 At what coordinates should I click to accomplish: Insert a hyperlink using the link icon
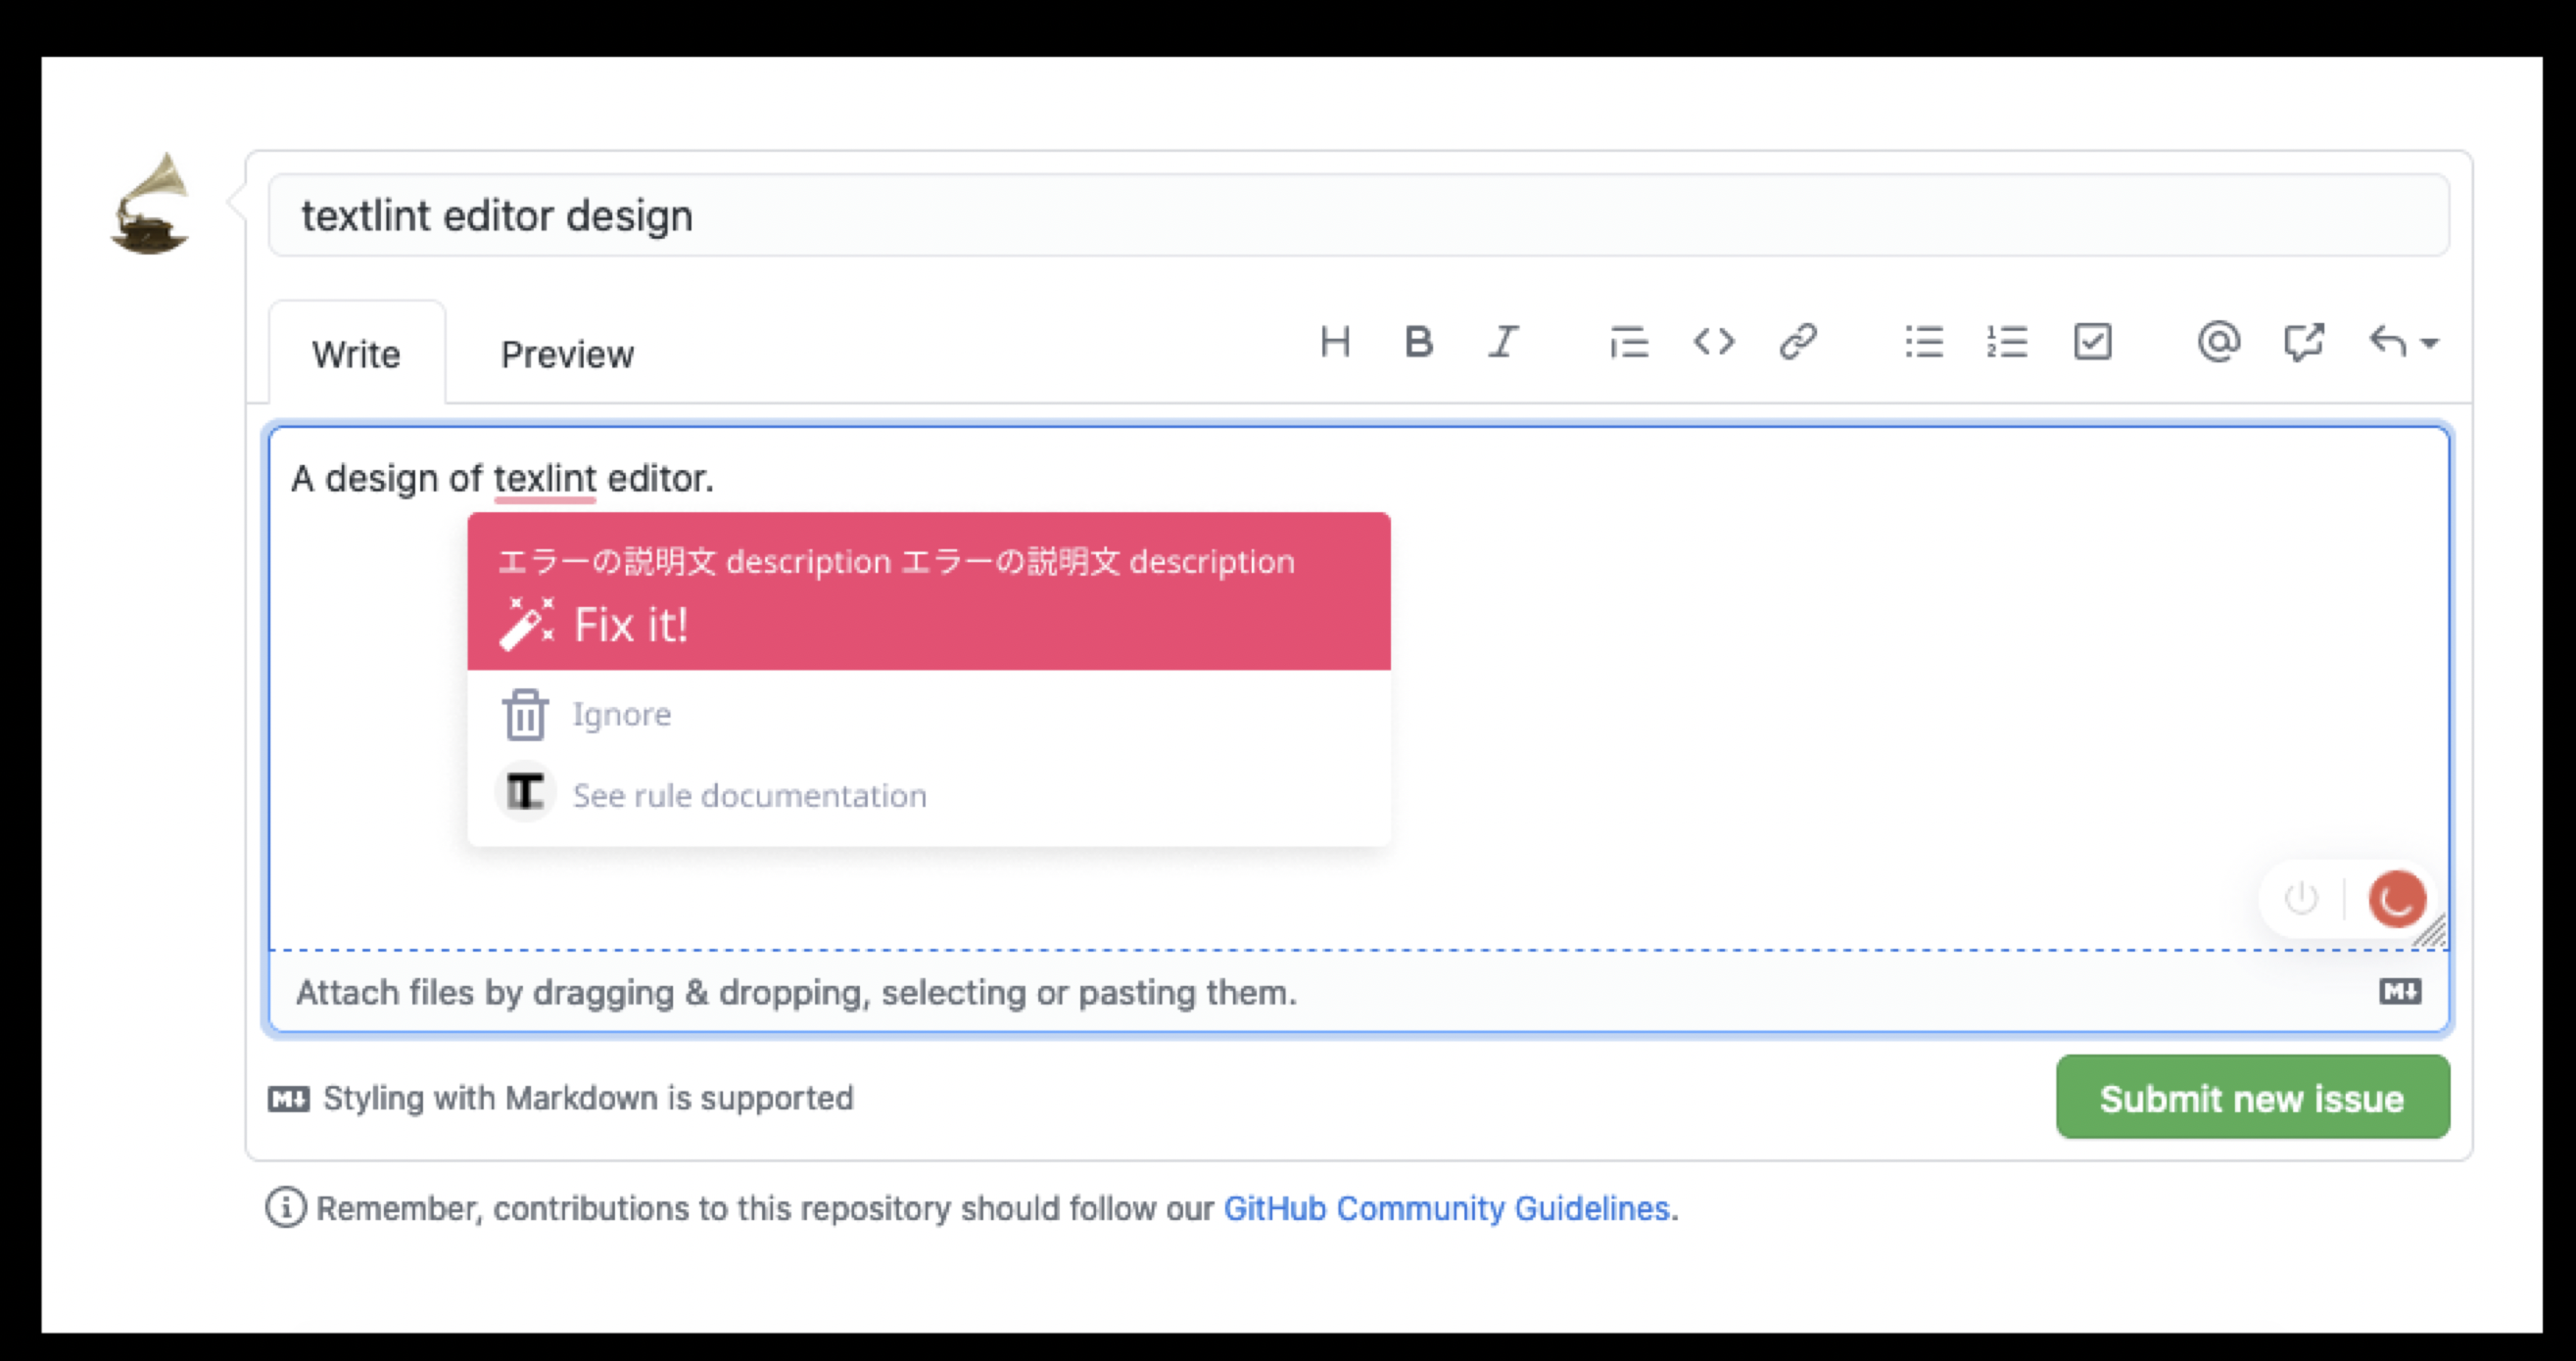click(x=1797, y=342)
